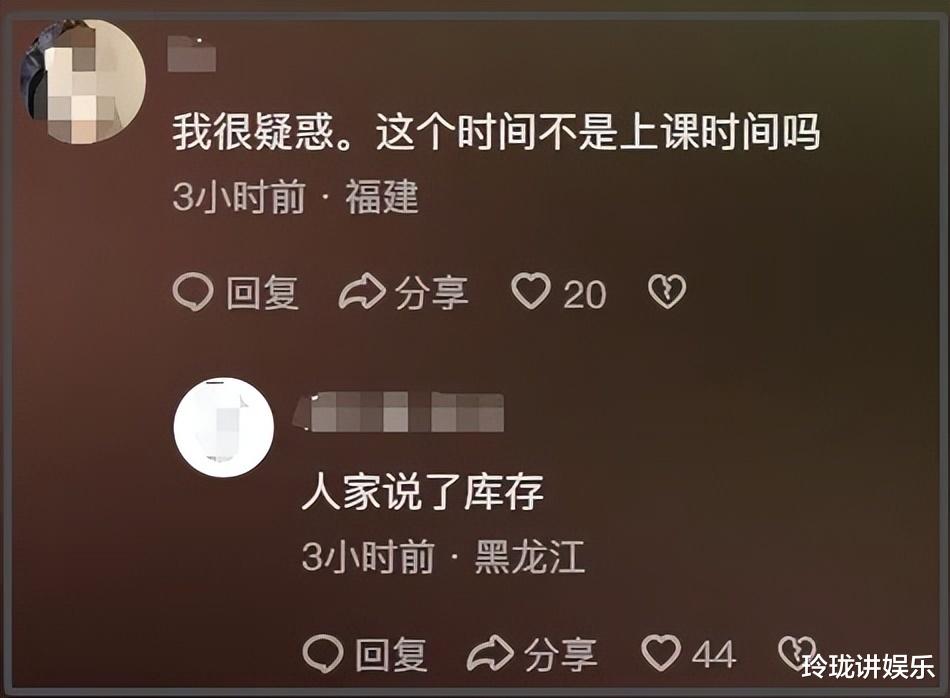This screenshot has width=950, height=698.
Task: Click the 分享 label under Heilongjiang reply
Action: (561, 654)
